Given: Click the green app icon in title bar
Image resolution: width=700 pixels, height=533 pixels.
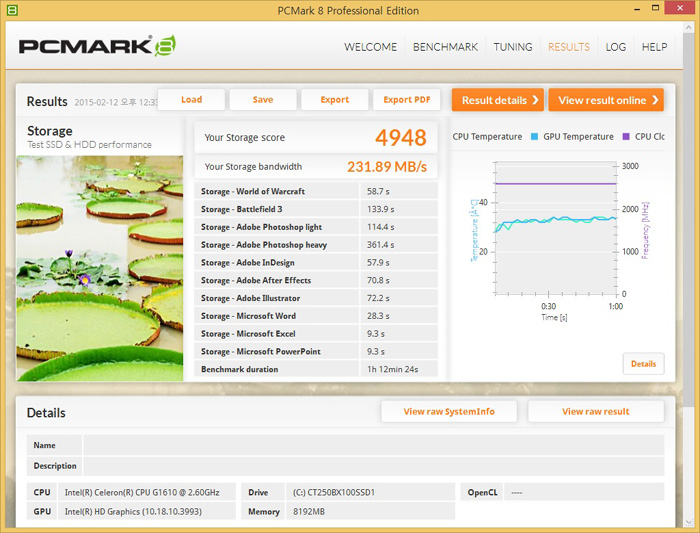Looking at the screenshot, I should [x=12, y=11].
